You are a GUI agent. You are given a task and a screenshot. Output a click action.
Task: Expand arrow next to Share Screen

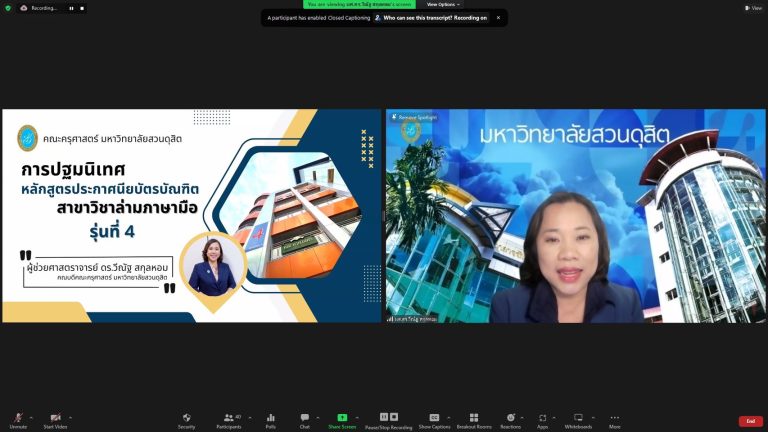coord(357,418)
